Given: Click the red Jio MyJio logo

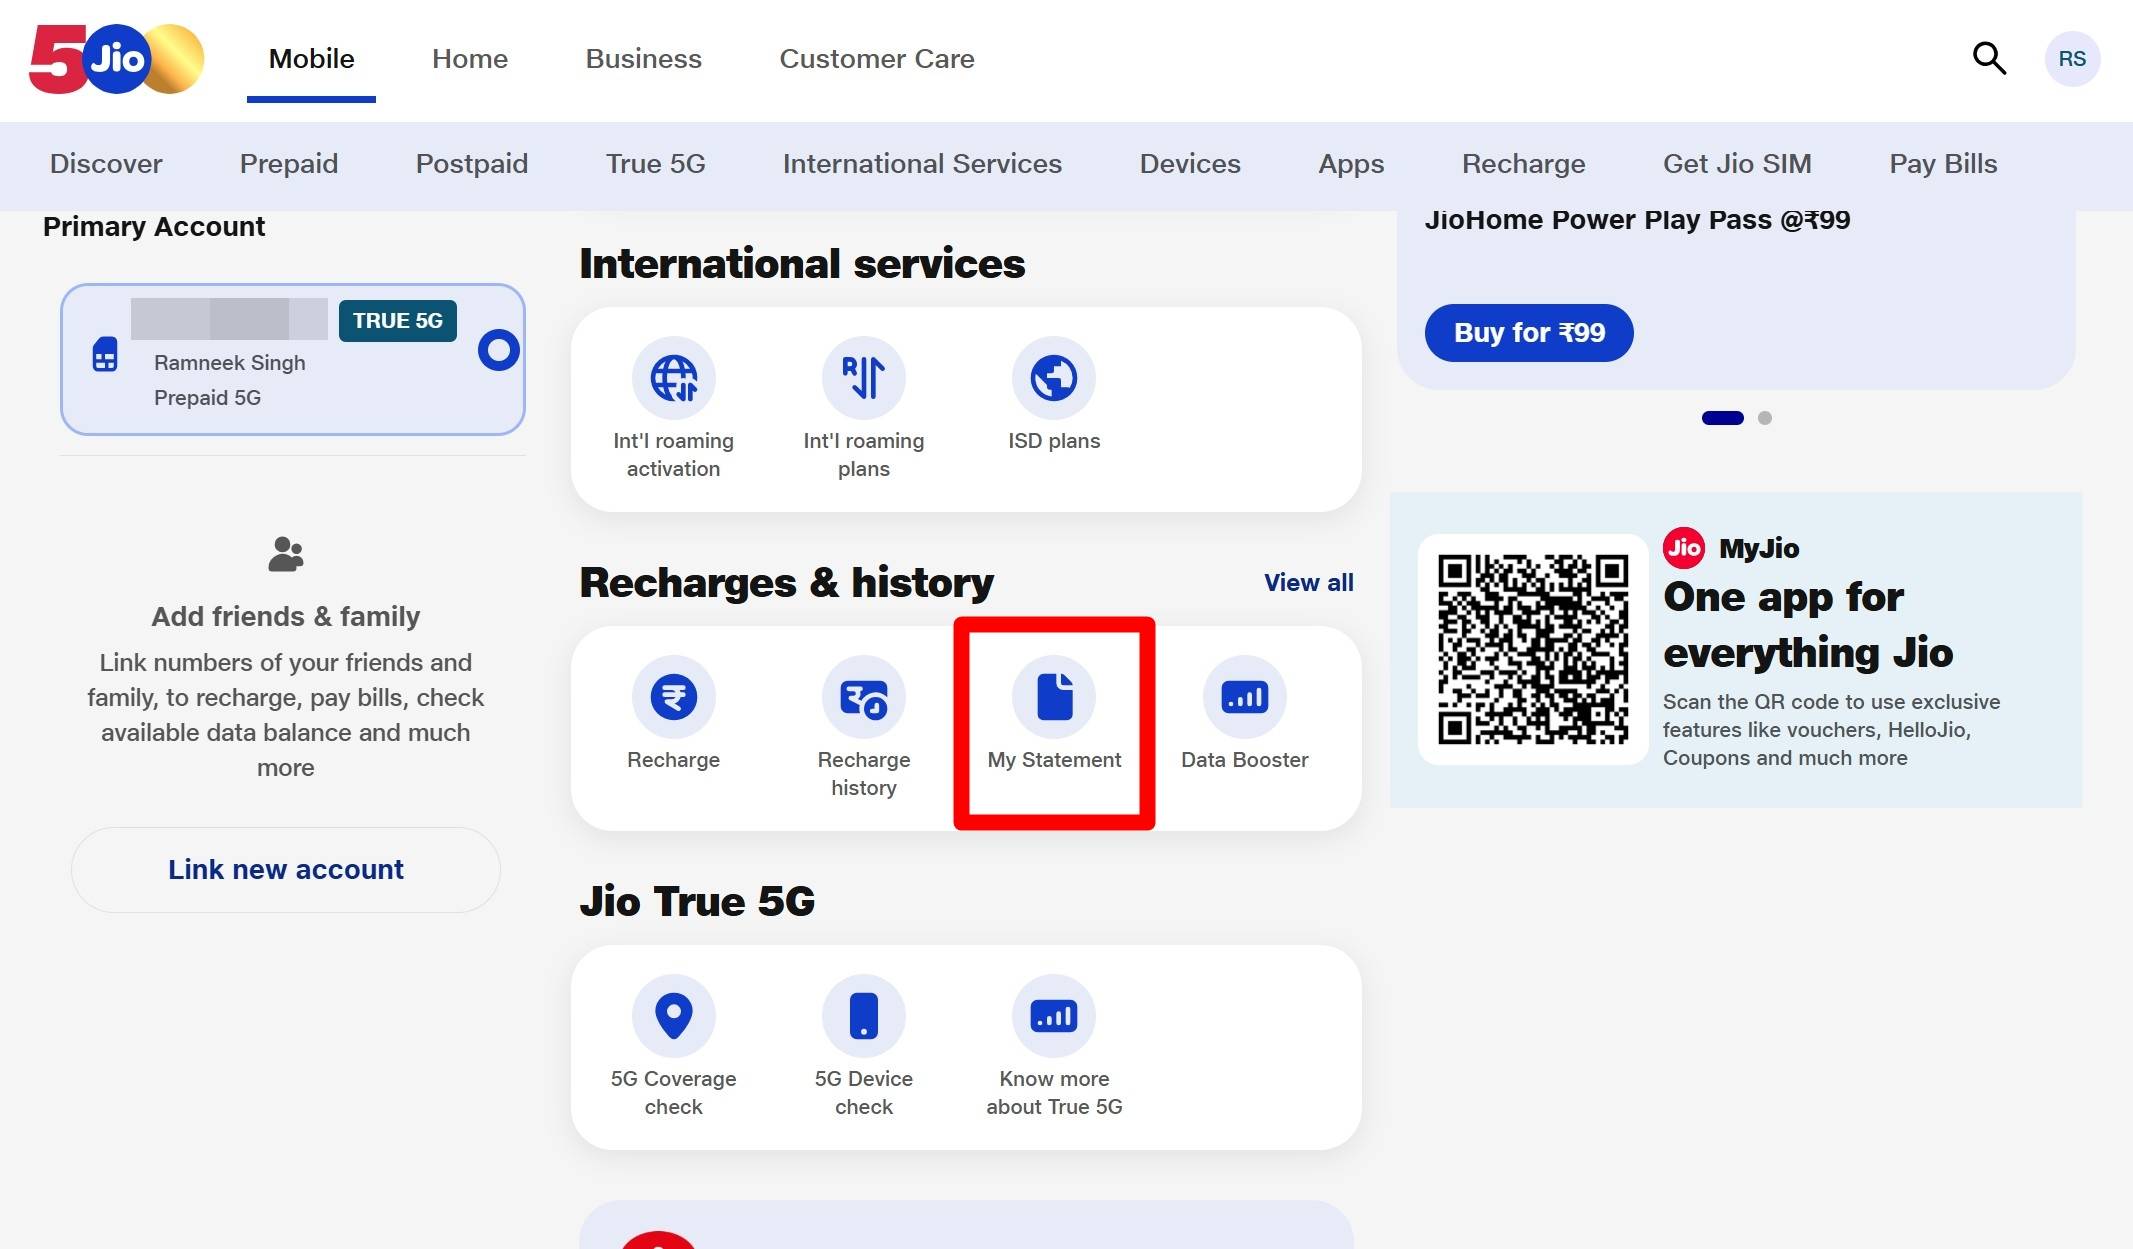Looking at the screenshot, I should click(x=1684, y=548).
